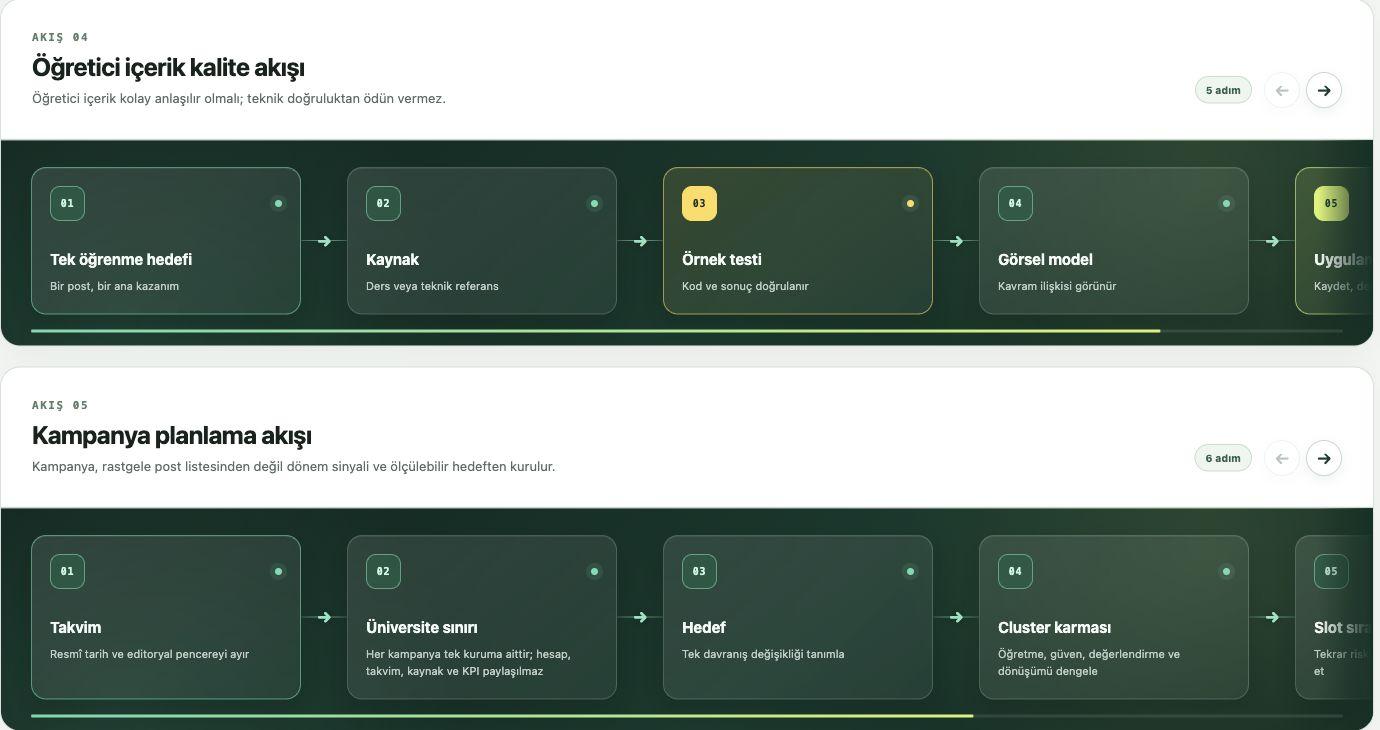Select the yellow 03 badge on Örnek testi
This screenshot has width=1380, height=730.
tap(699, 203)
